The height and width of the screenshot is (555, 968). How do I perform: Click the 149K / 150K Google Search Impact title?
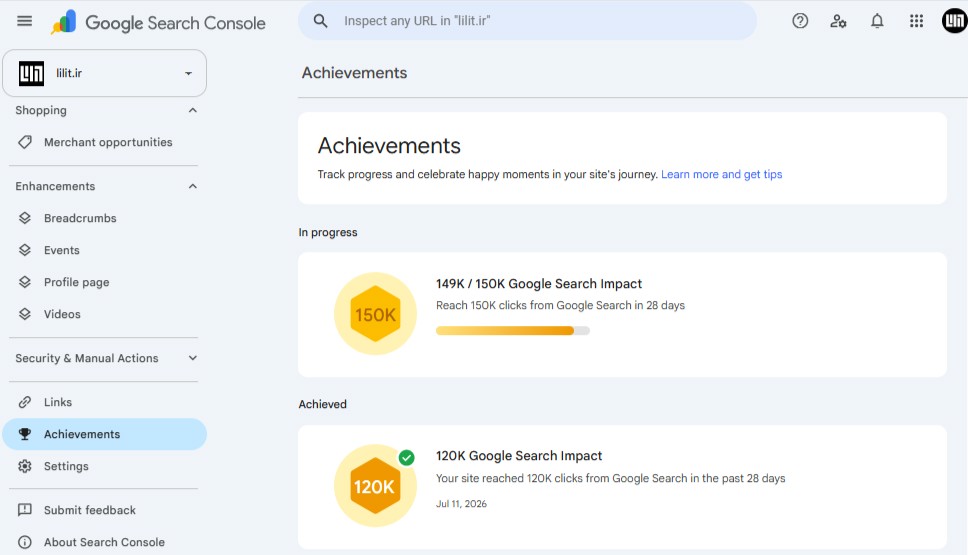coord(539,284)
